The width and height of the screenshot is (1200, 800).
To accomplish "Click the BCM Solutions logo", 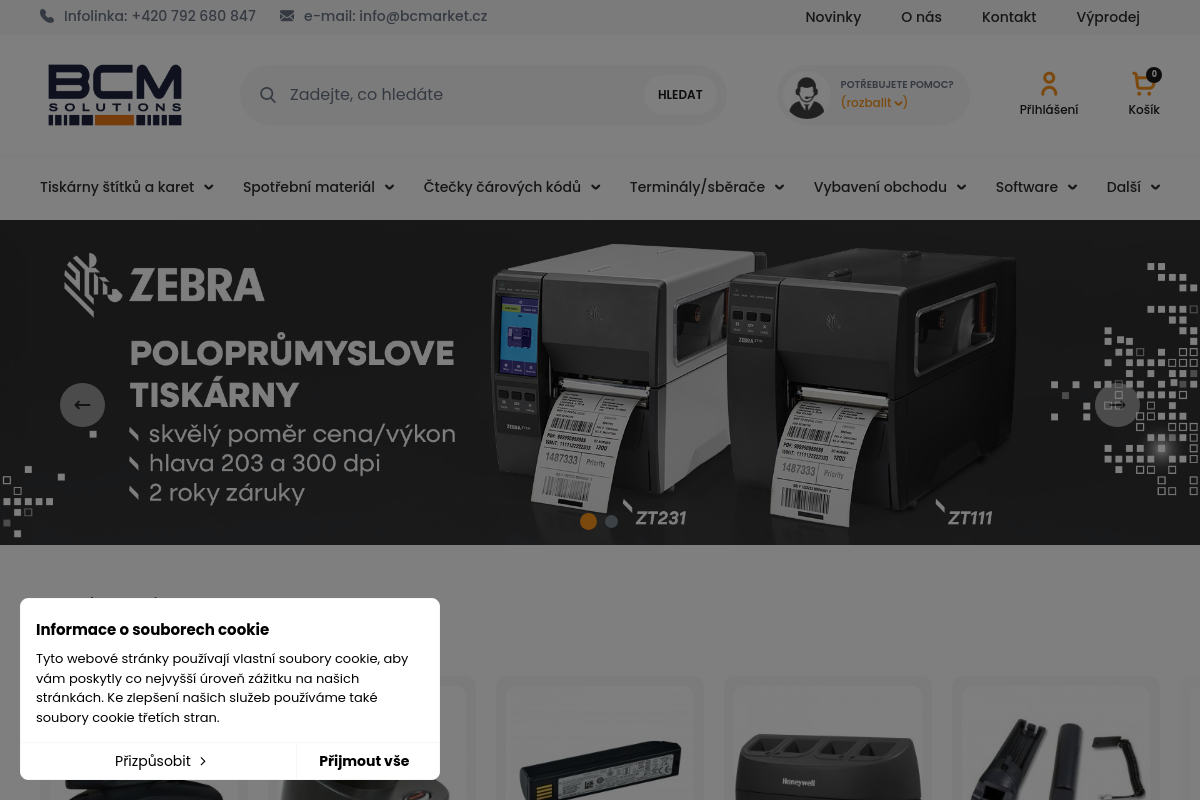I will 115,95.
